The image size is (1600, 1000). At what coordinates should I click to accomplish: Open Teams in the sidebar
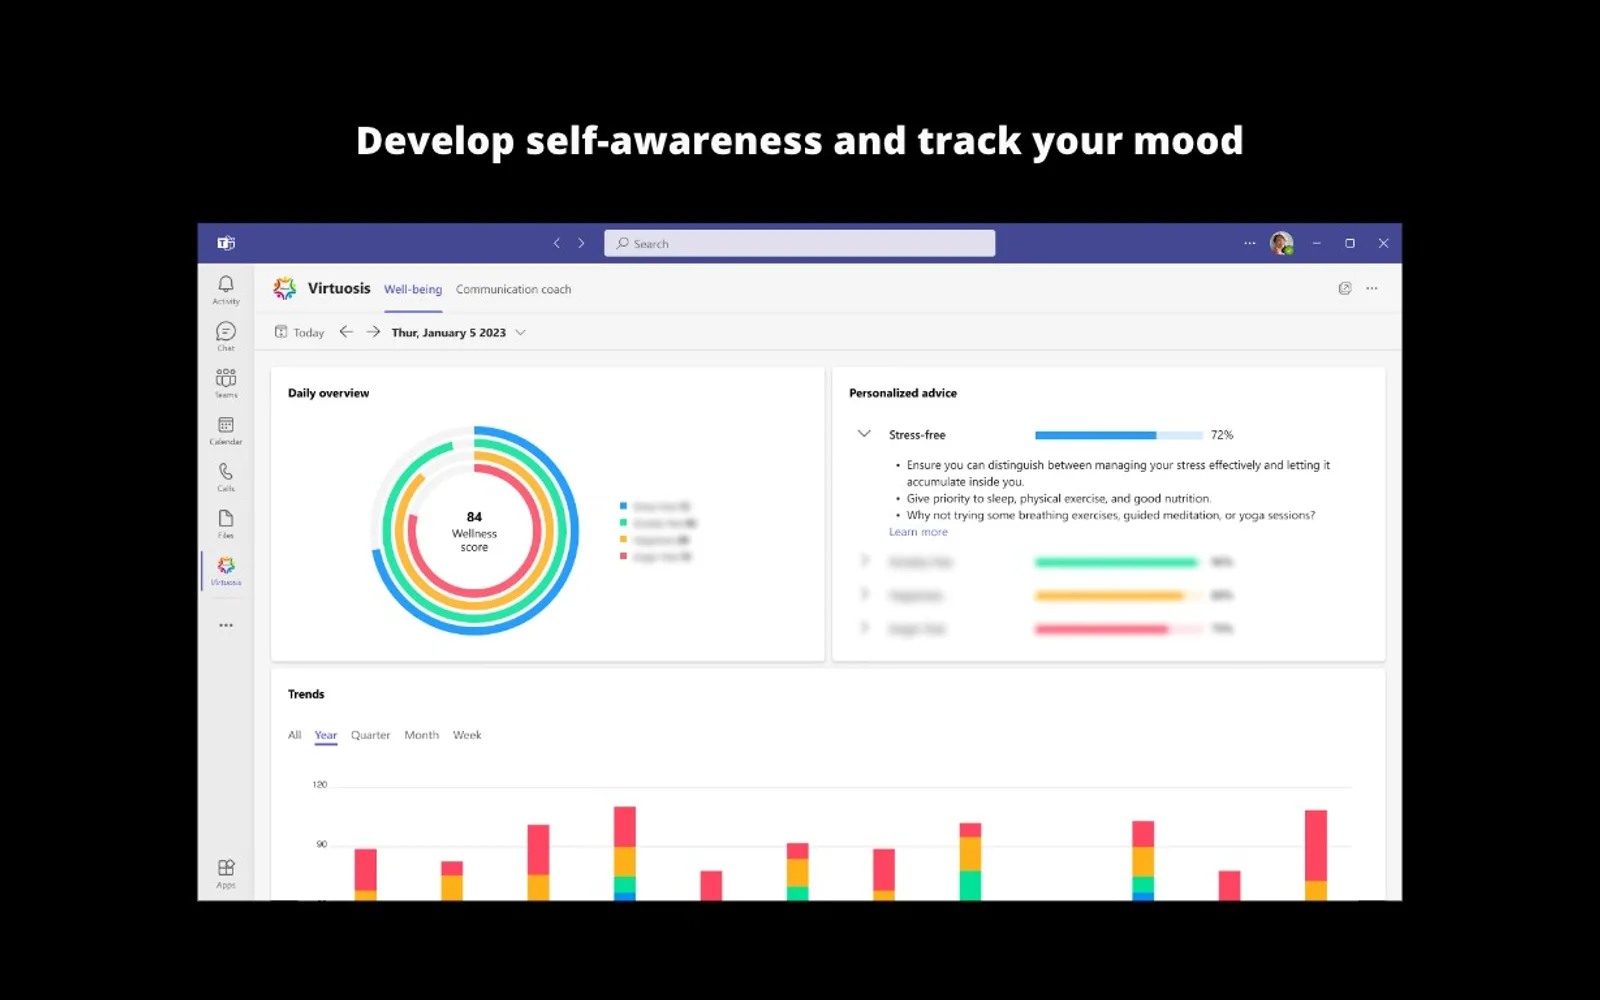pos(226,383)
